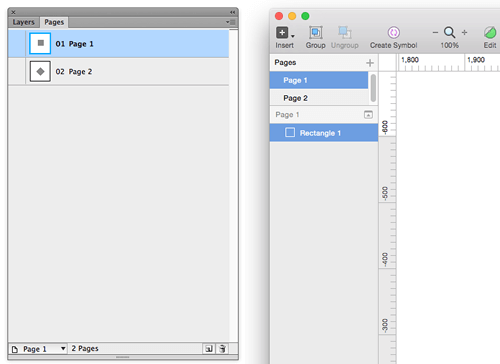Click the Page 1 square thumbnail
This screenshot has height=364, width=500.
(x=40, y=43)
